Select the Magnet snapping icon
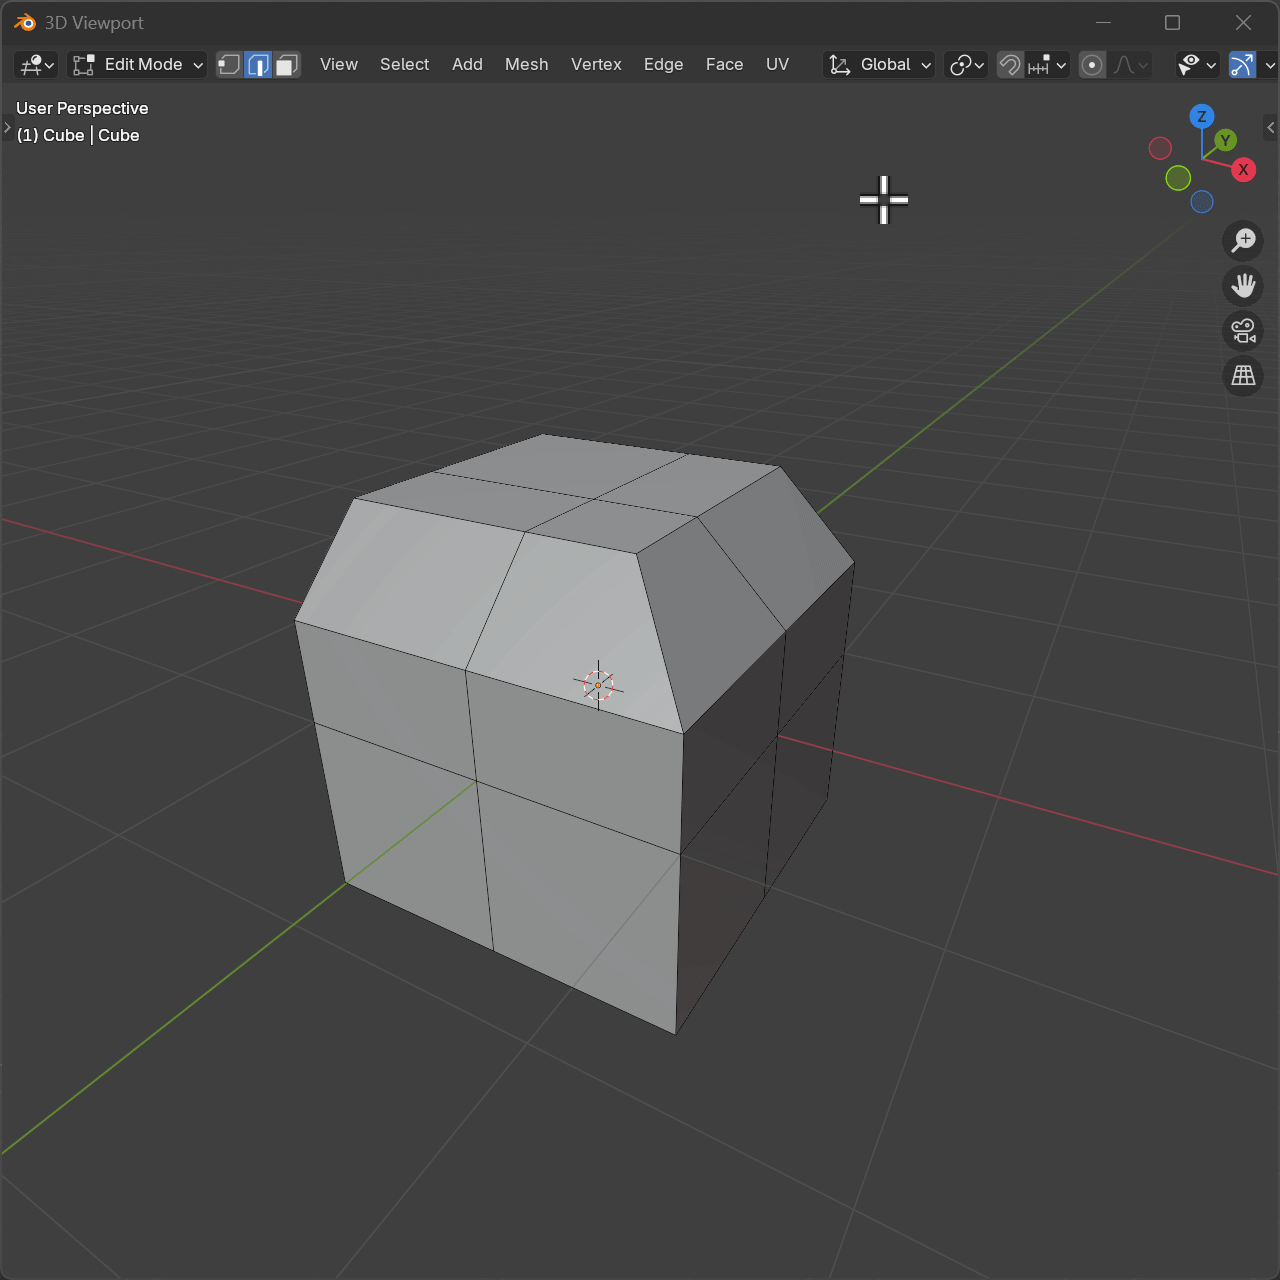 point(1009,64)
